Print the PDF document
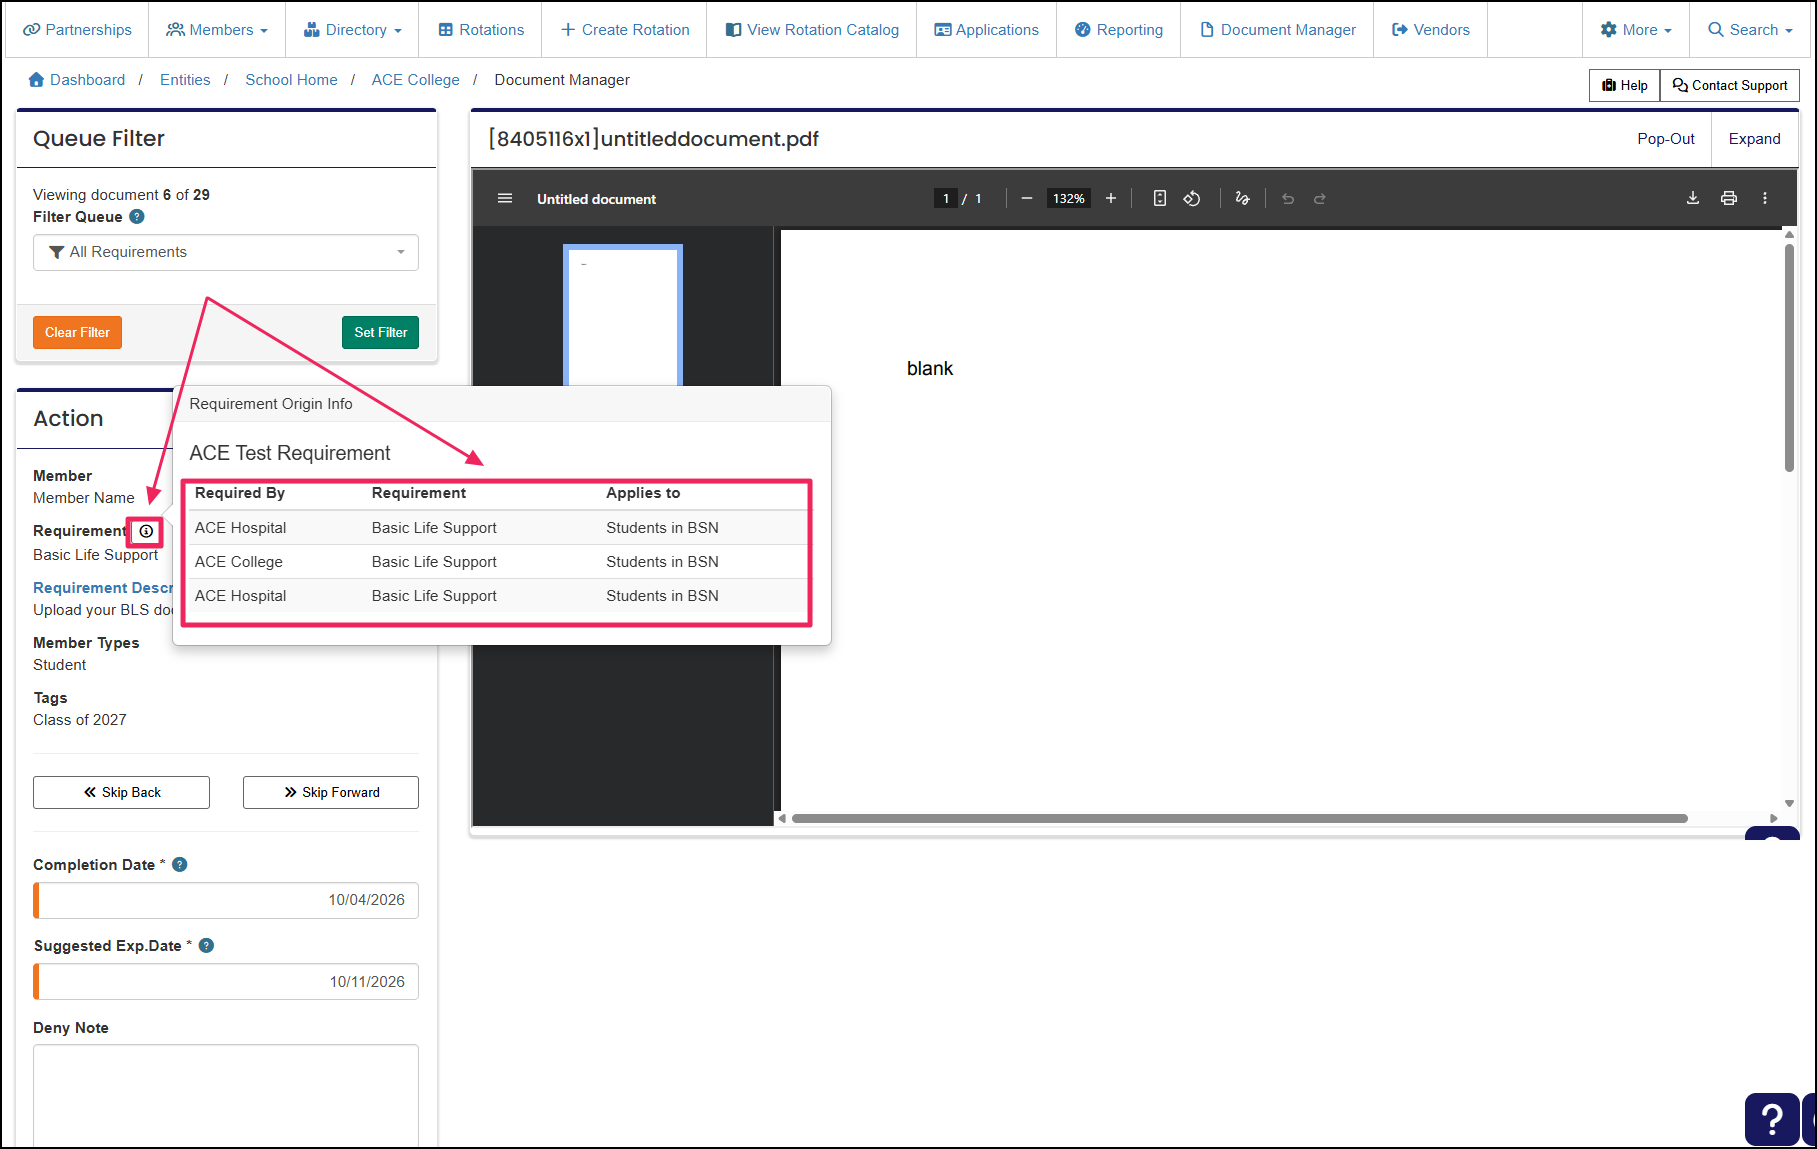 pyautogui.click(x=1729, y=198)
